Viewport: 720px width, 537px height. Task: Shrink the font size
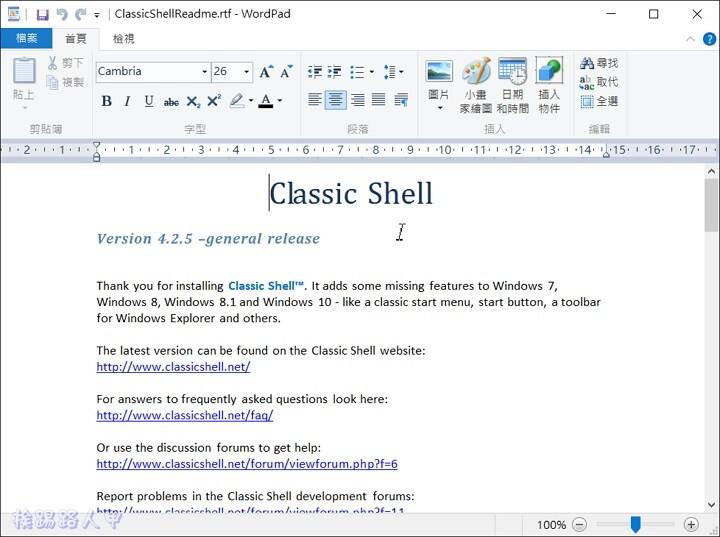pos(287,72)
